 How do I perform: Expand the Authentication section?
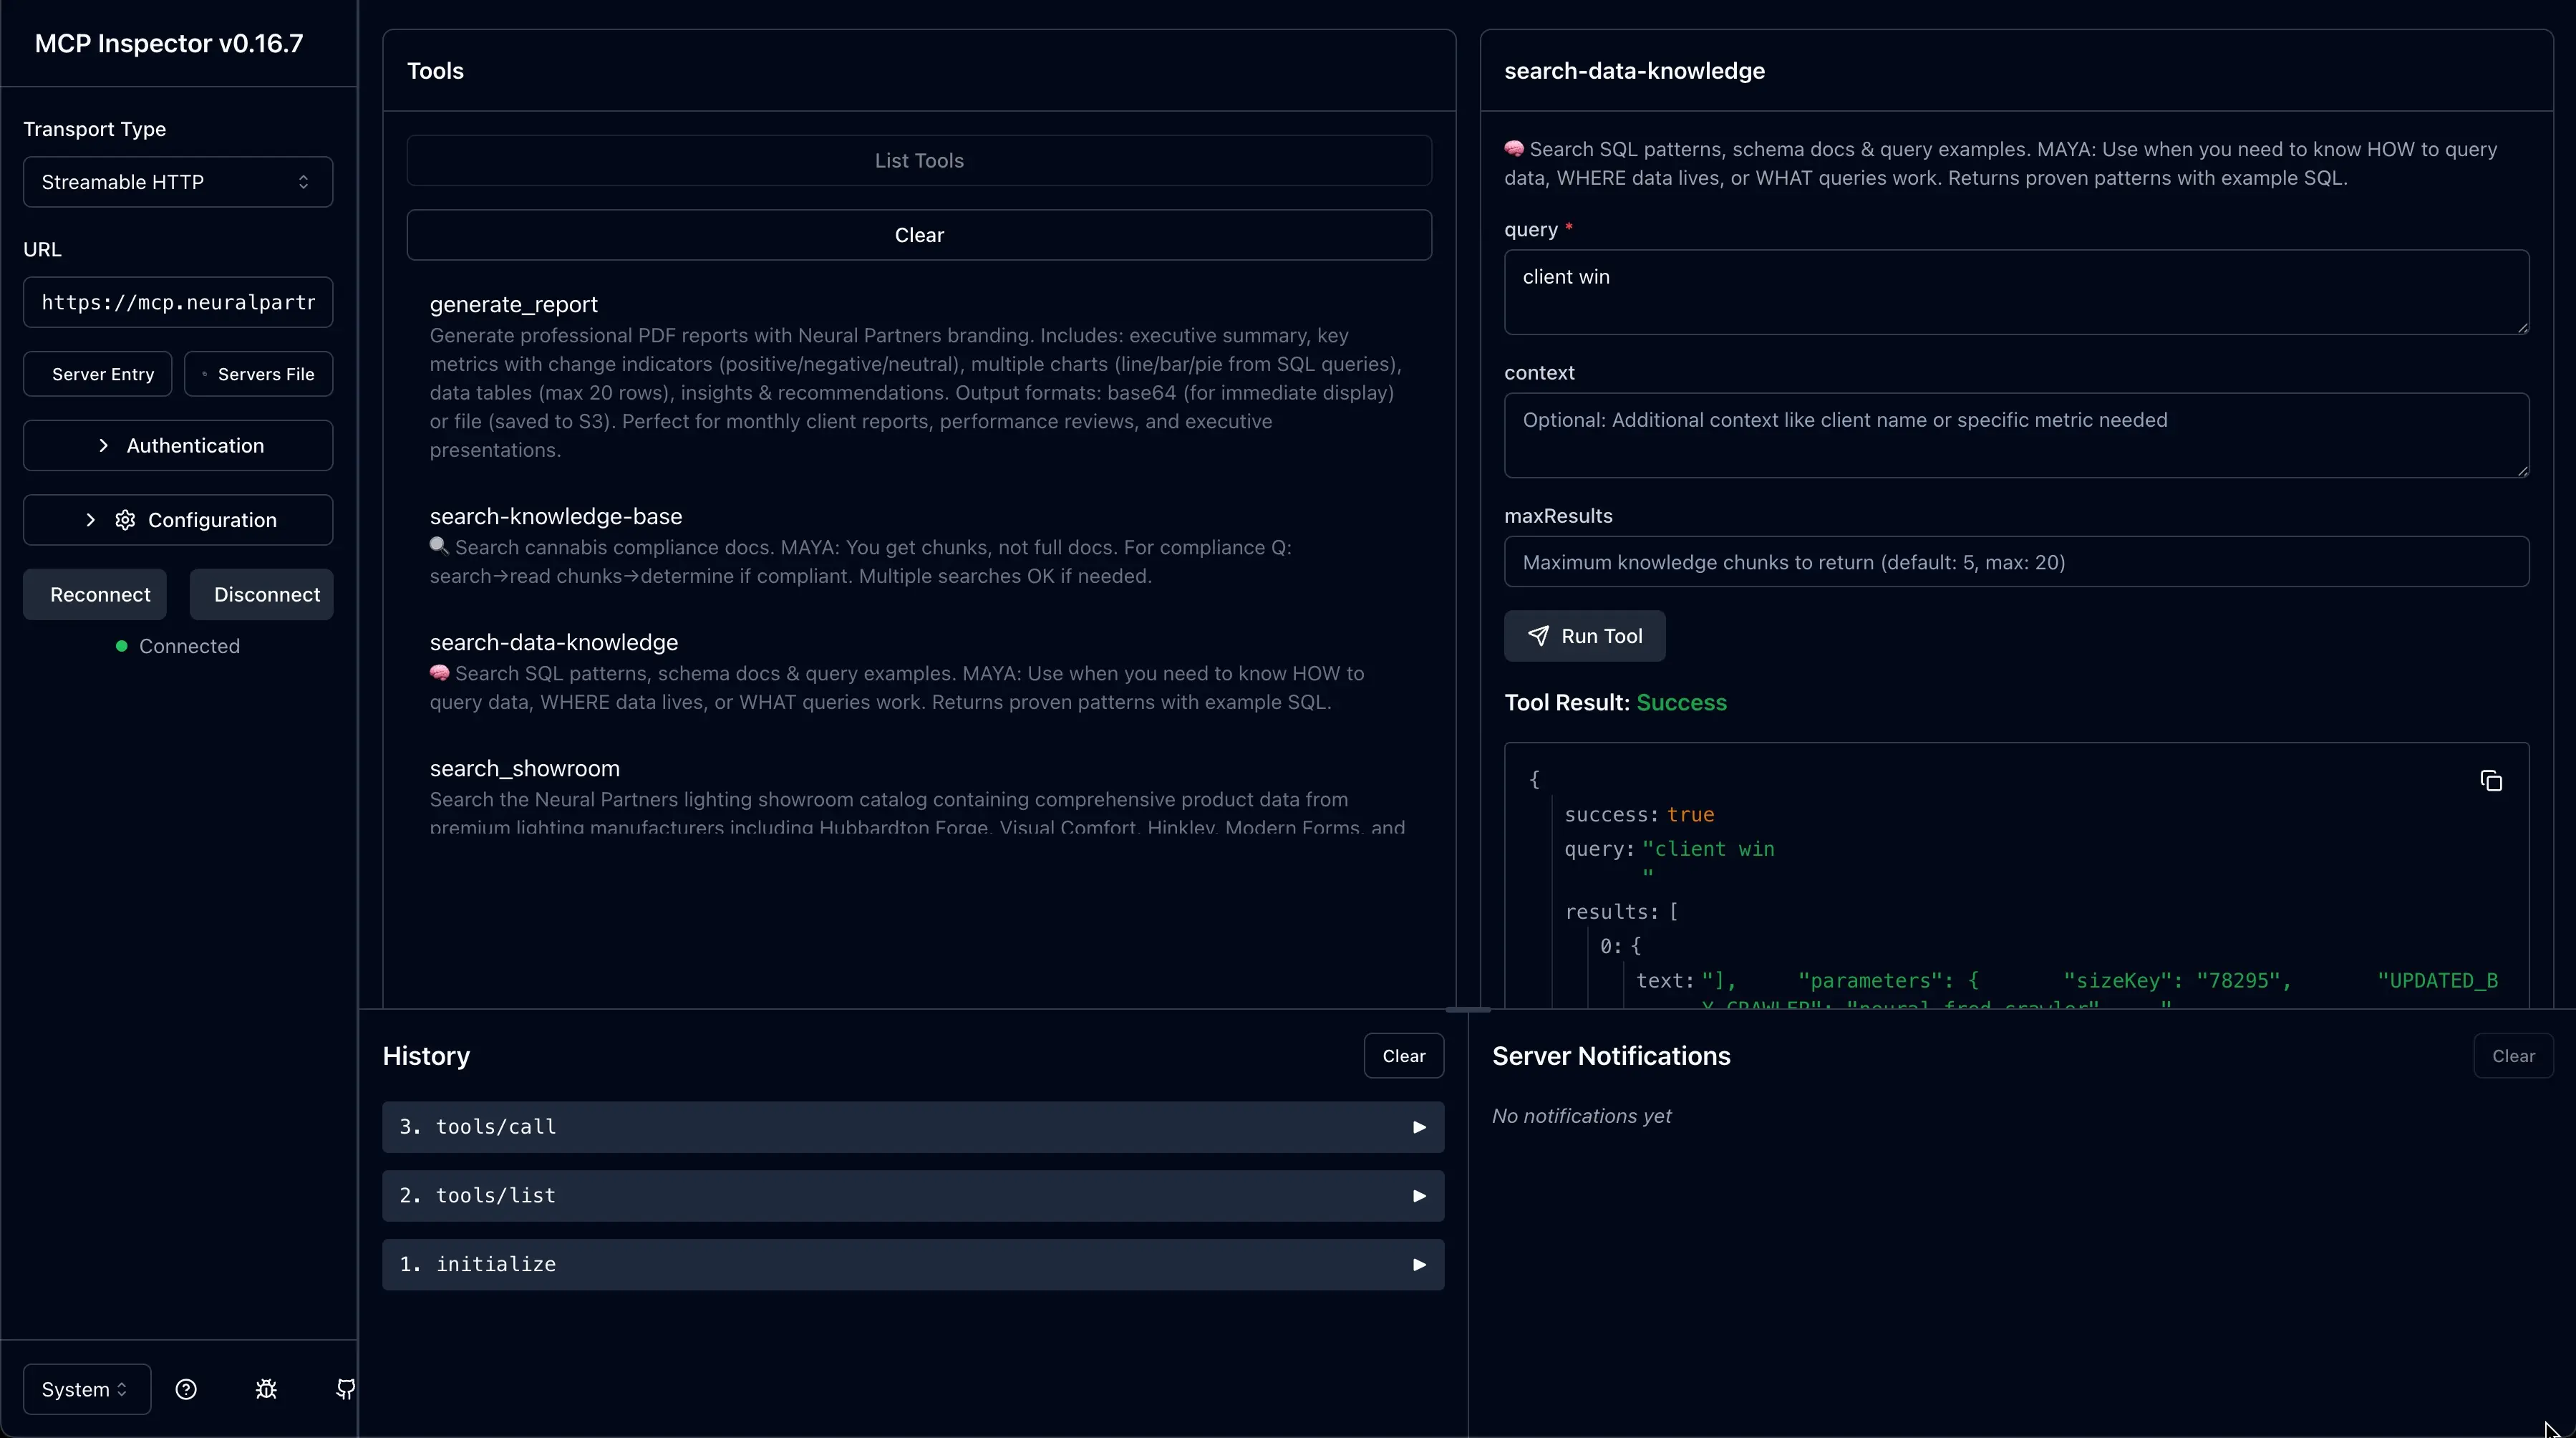coord(178,446)
